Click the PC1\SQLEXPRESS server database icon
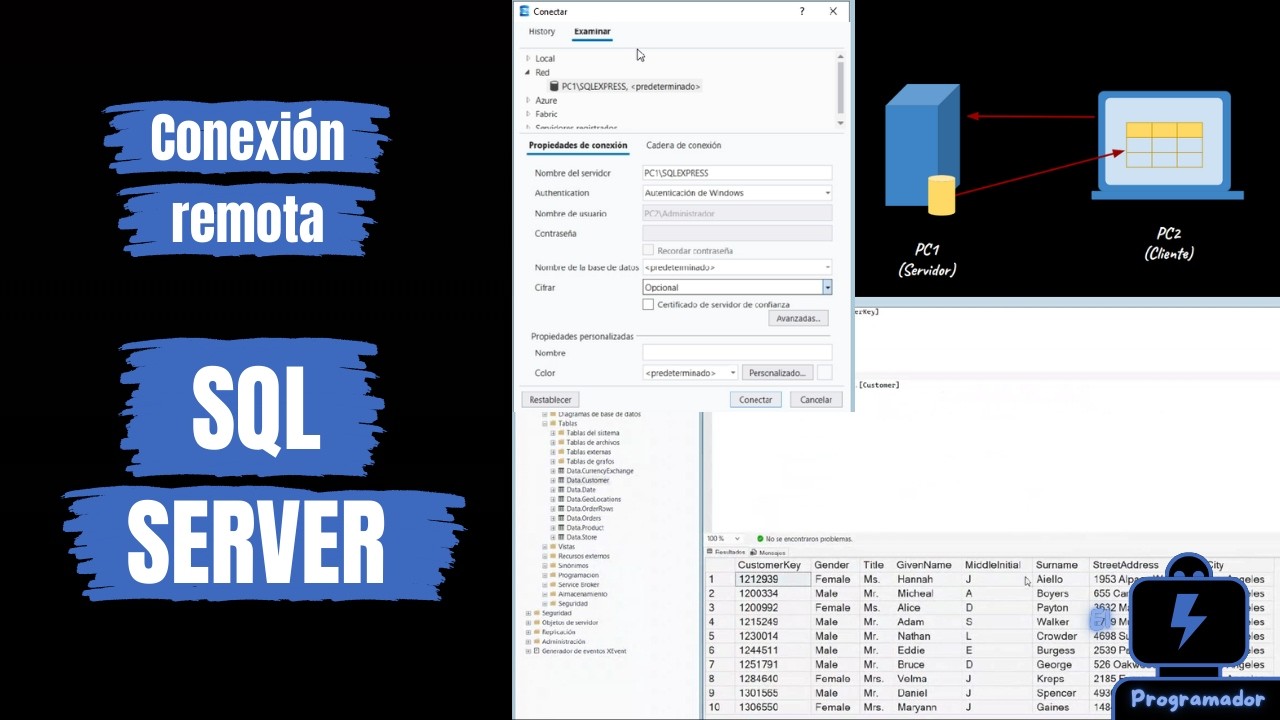 pos(554,87)
